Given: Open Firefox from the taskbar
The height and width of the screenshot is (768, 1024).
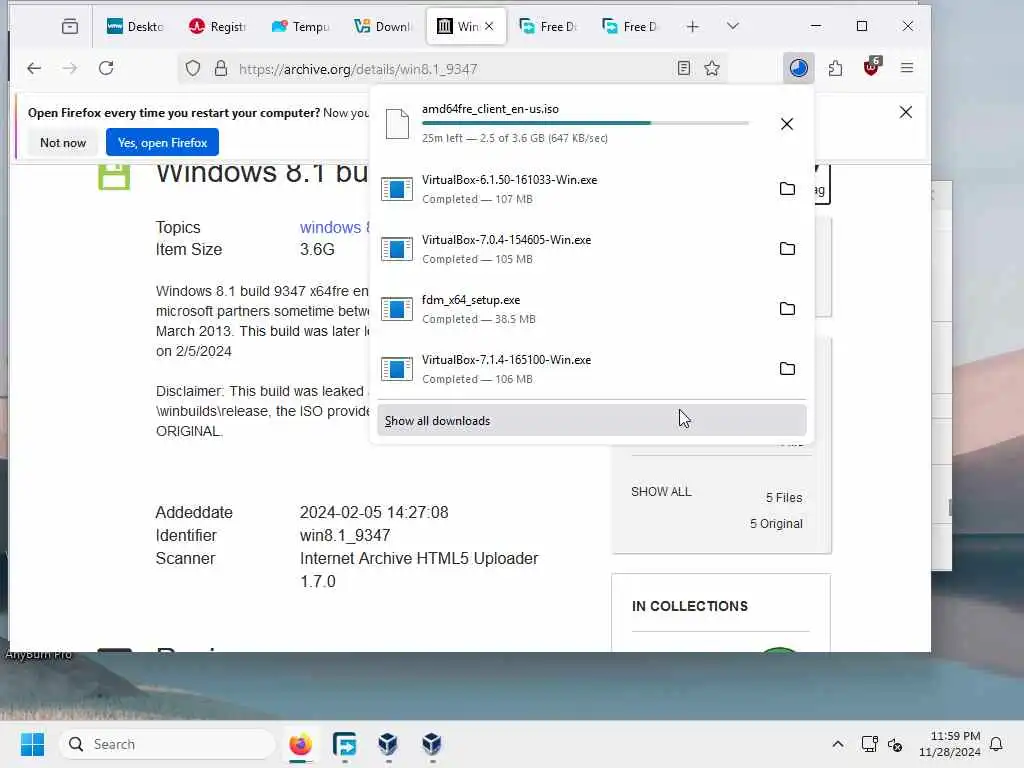Looking at the screenshot, I should [x=300, y=744].
